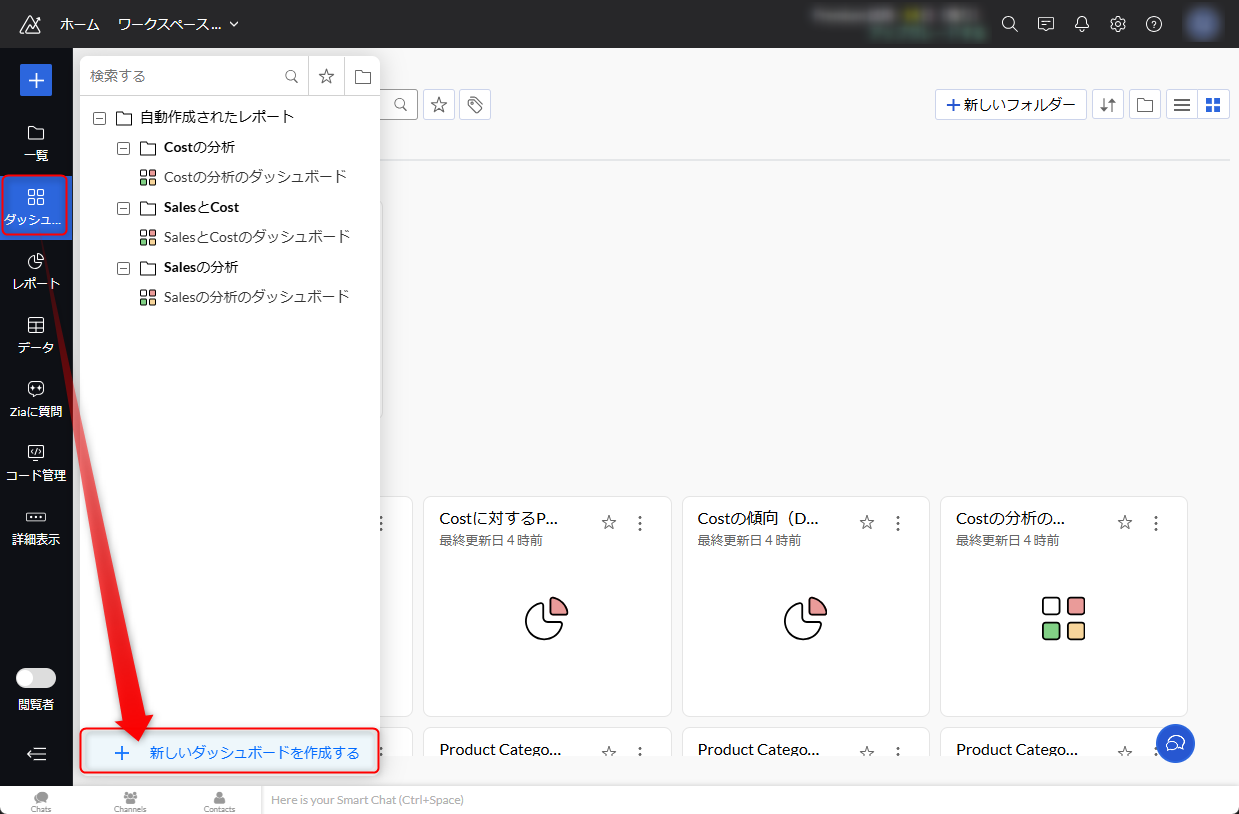Open the データ section from the sidebar
The image size is (1239, 814).
(36, 334)
